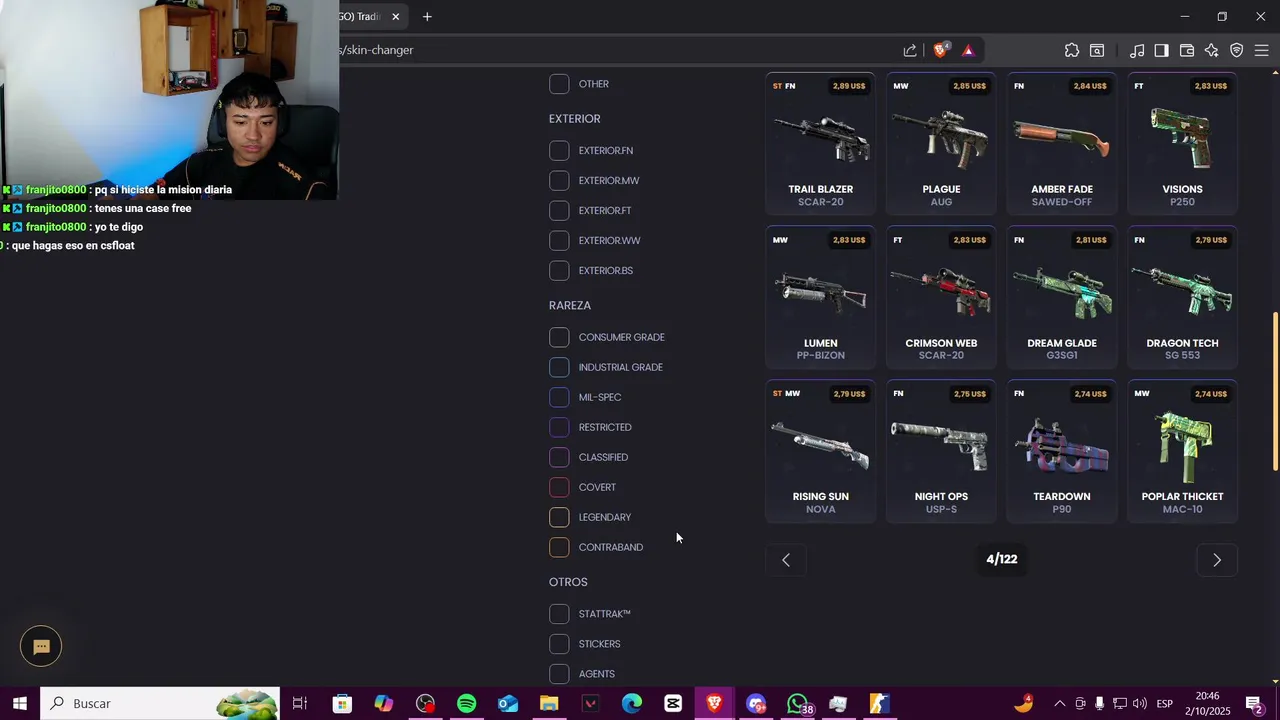Screen dimensions: 1280x720
Task: Click the Windows search box Buscar
Action: pyautogui.click(x=160, y=704)
